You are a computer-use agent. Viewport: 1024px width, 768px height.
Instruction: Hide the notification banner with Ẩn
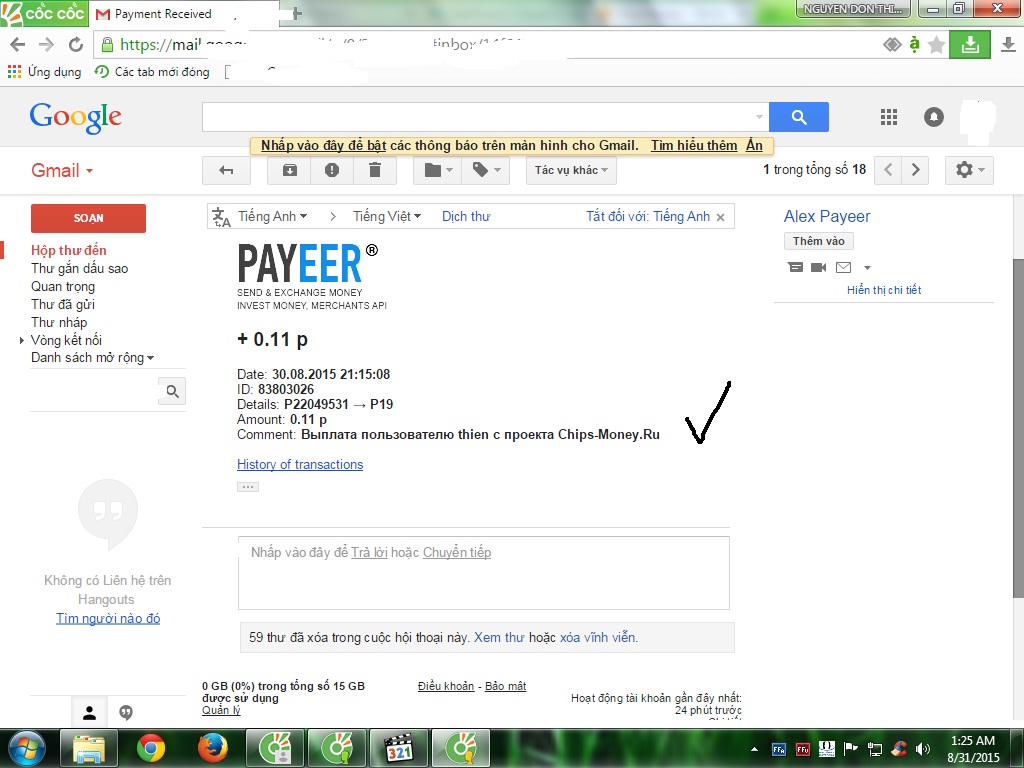coord(754,146)
